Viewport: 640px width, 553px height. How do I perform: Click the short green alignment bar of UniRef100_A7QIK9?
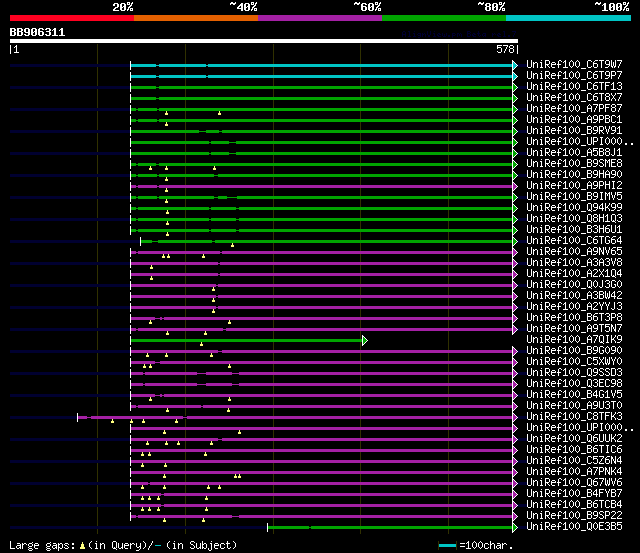point(247,340)
